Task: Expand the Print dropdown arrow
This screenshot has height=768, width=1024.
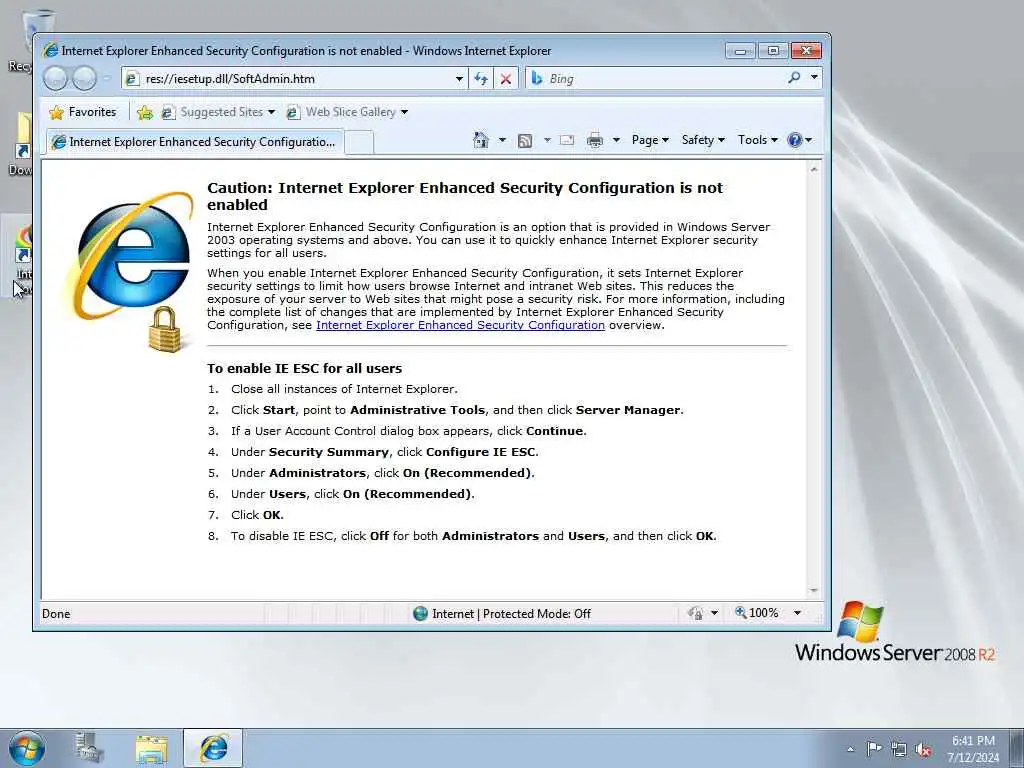Action: pos(616,140)
